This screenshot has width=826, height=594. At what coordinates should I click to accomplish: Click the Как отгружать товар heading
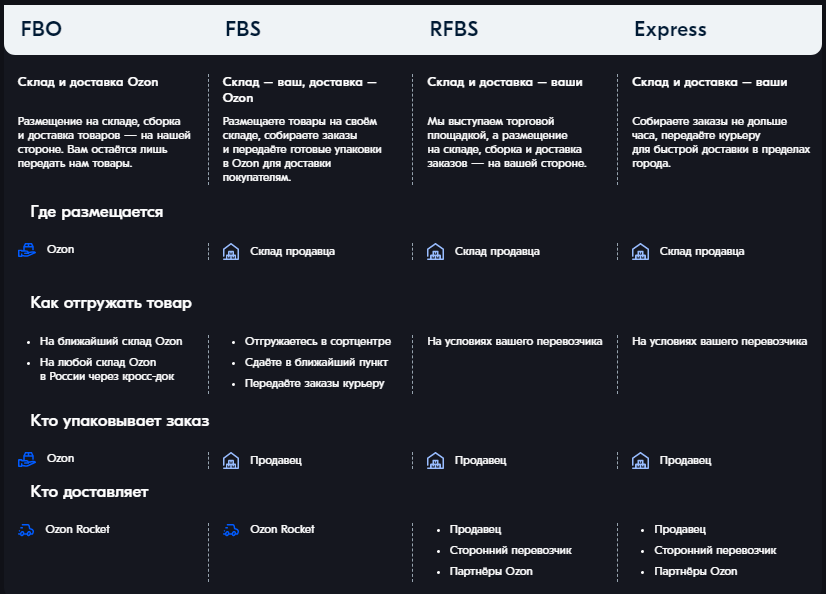pos(111,303)
